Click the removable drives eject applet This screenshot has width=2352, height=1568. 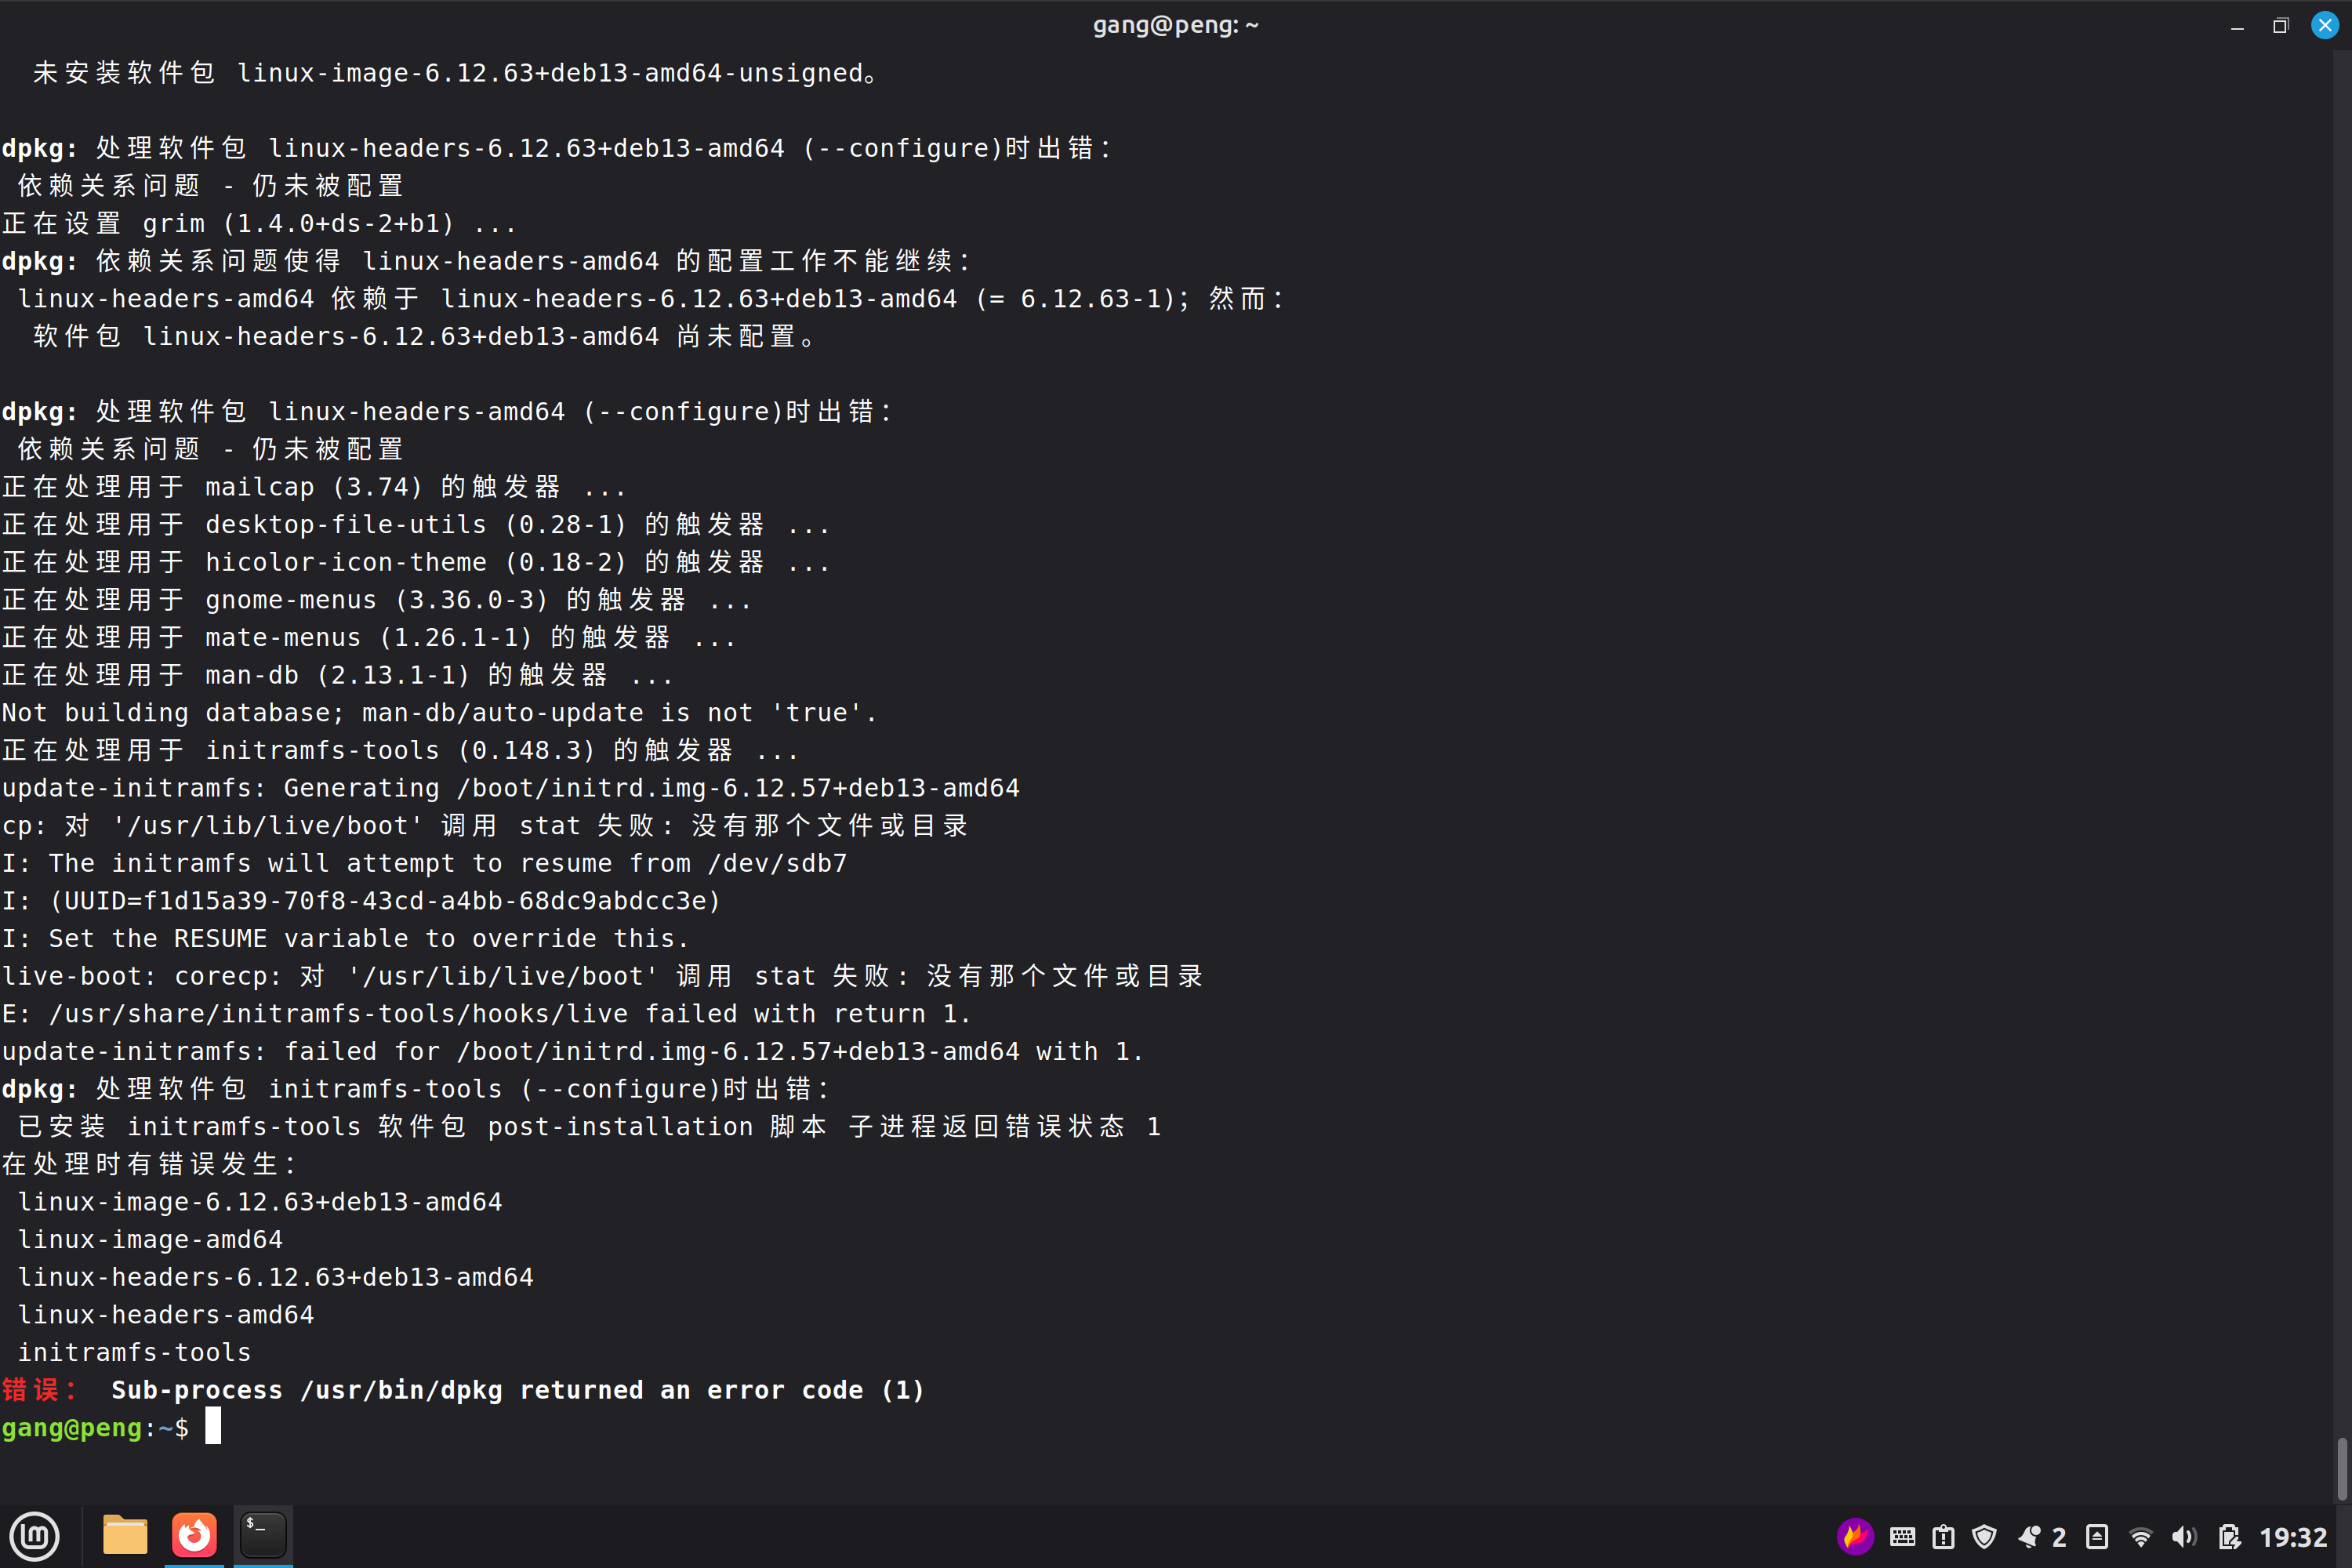click(x=2097, y=1537)
